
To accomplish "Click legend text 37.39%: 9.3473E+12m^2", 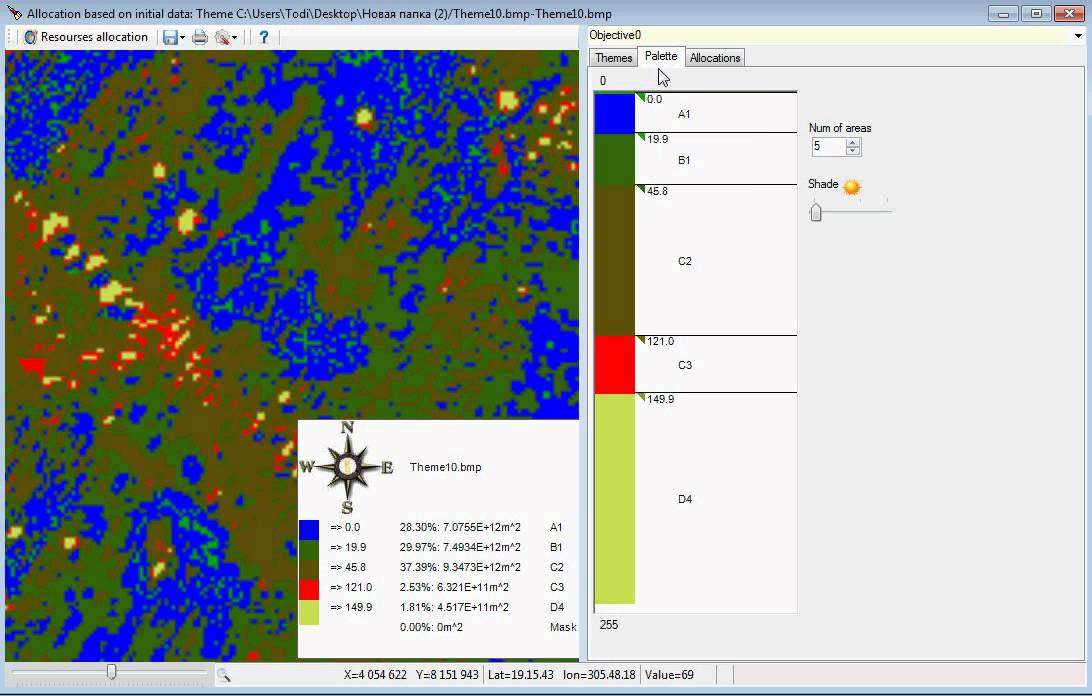I will coord(460,567).
